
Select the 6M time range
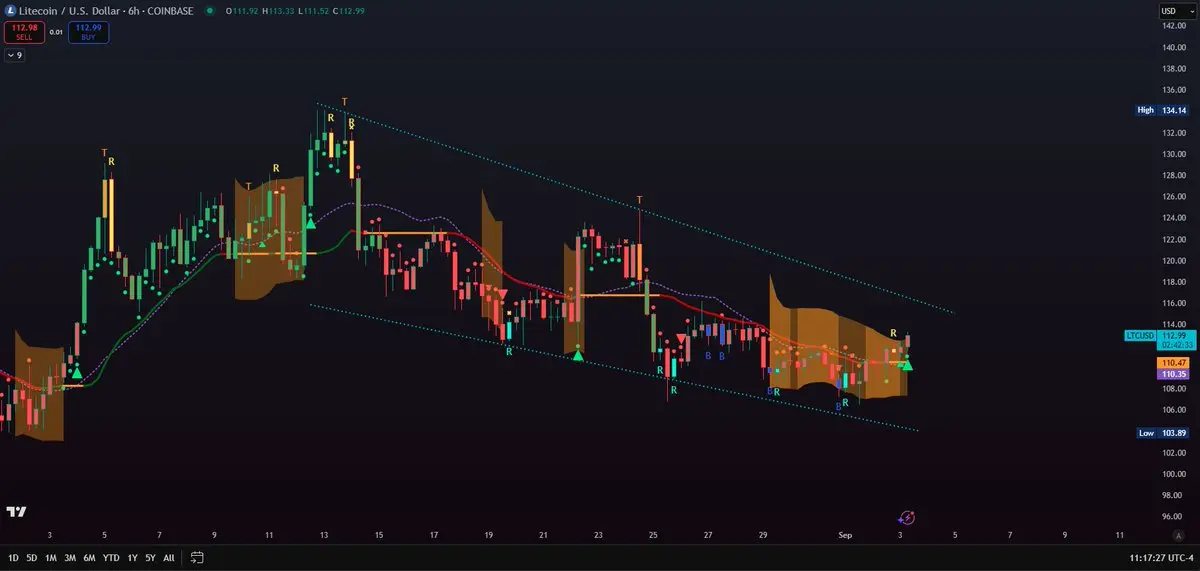pos(90,557)
